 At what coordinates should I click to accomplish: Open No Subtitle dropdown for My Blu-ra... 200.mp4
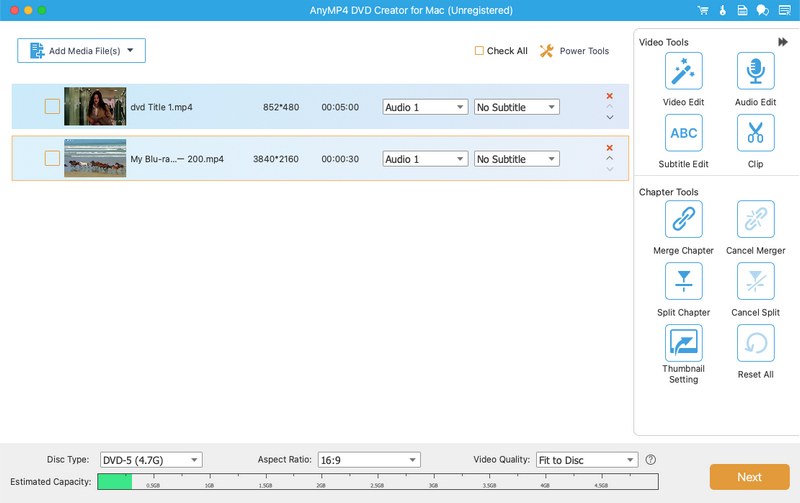point(516,159)
